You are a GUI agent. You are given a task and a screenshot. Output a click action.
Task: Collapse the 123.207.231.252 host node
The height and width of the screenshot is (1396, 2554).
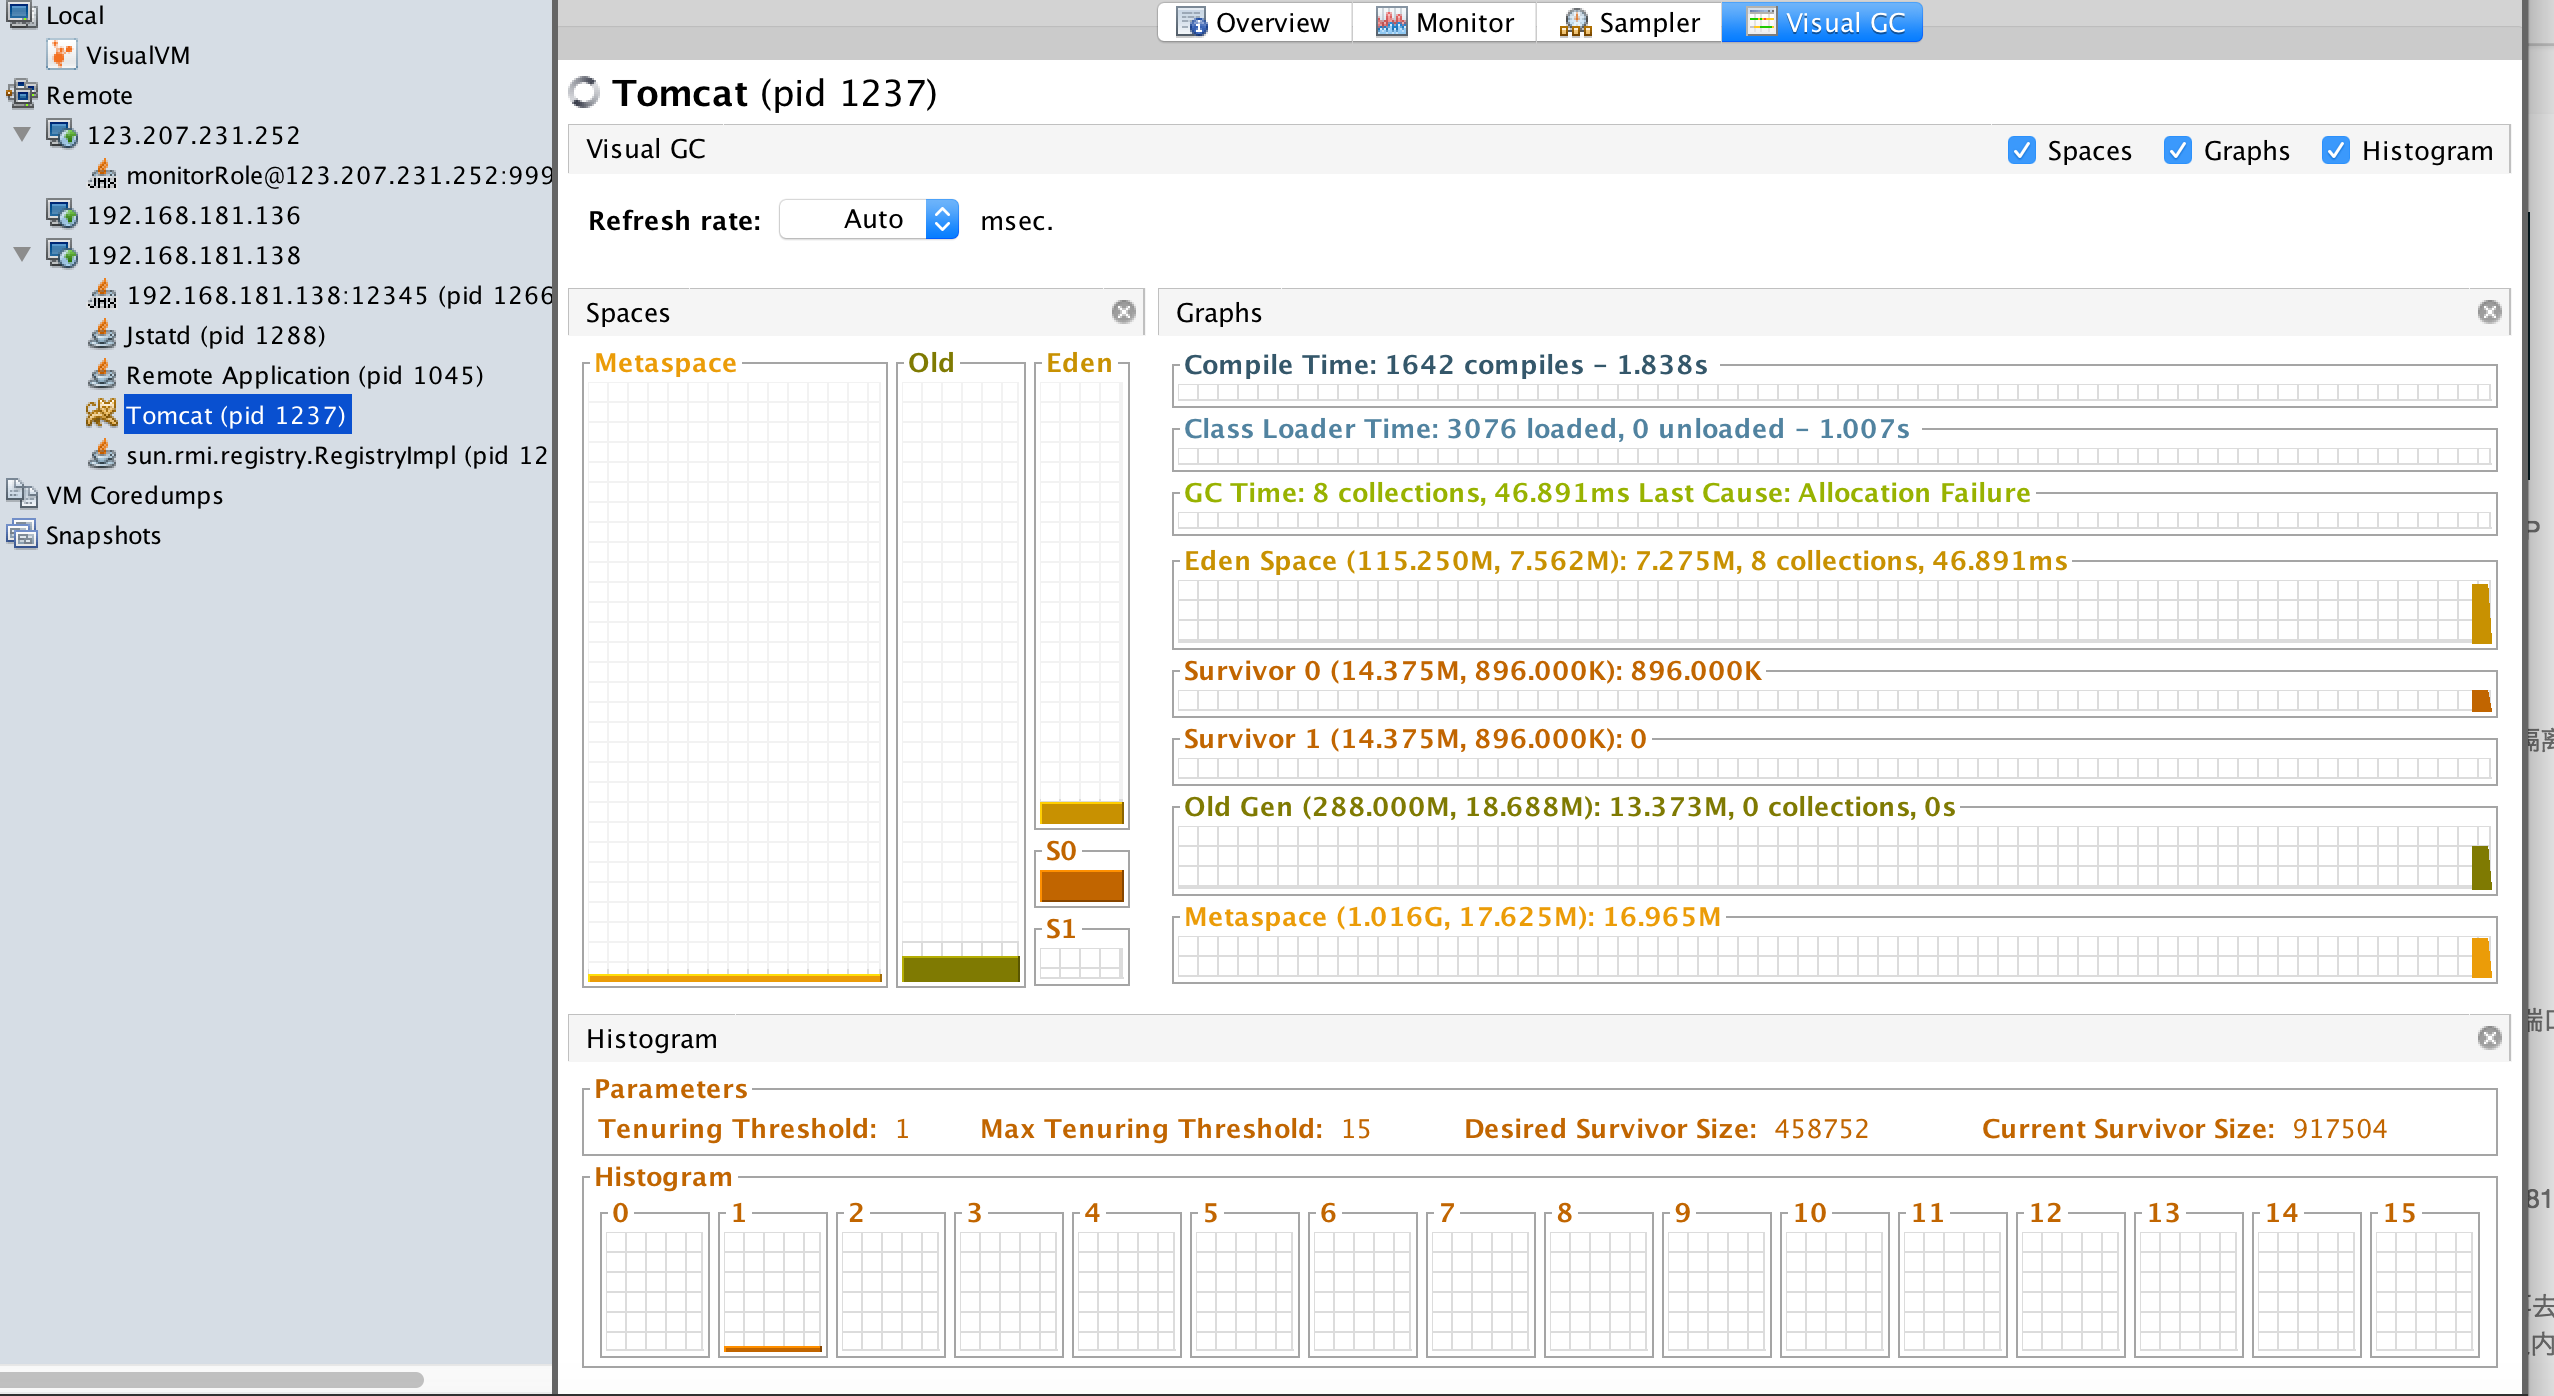click(x=22, y=134)
